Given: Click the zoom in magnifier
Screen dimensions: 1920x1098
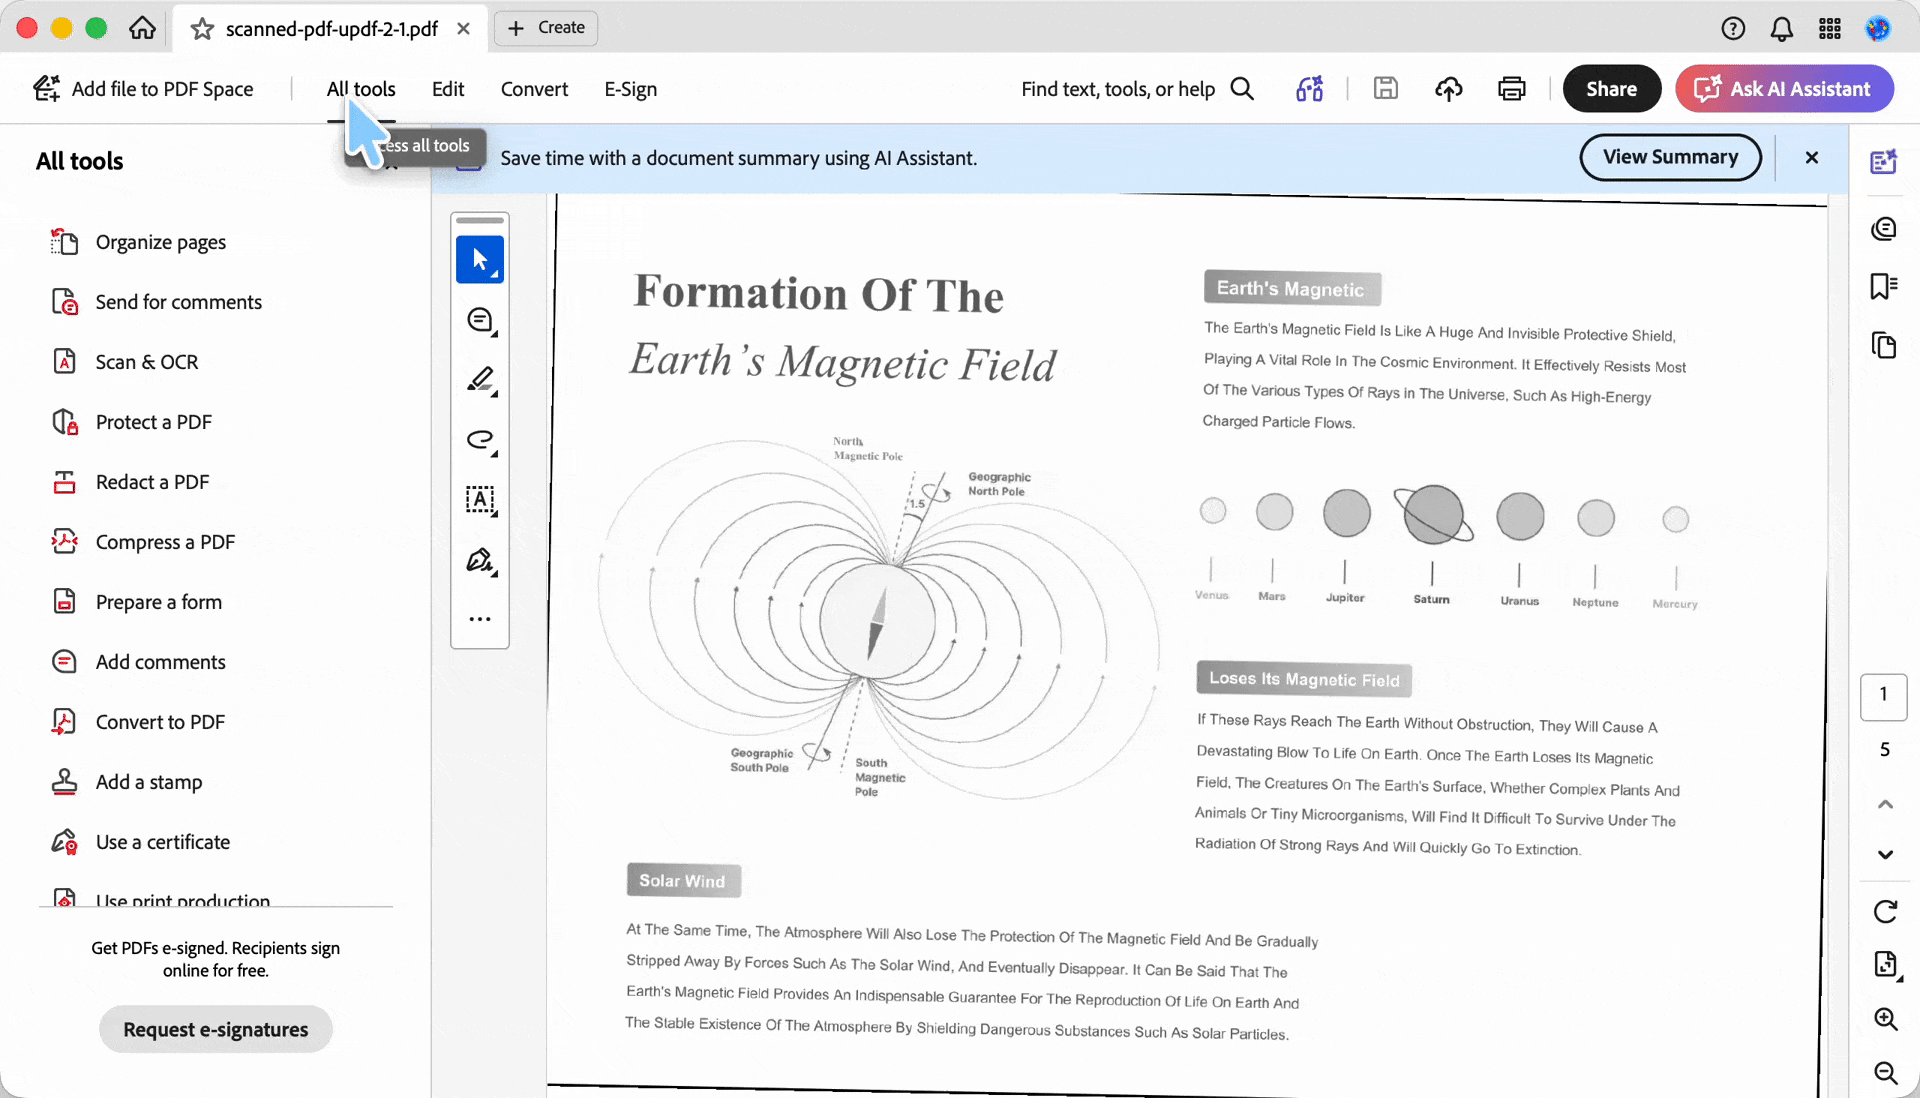Looking at the screenshot, I should (1885, 1019).
